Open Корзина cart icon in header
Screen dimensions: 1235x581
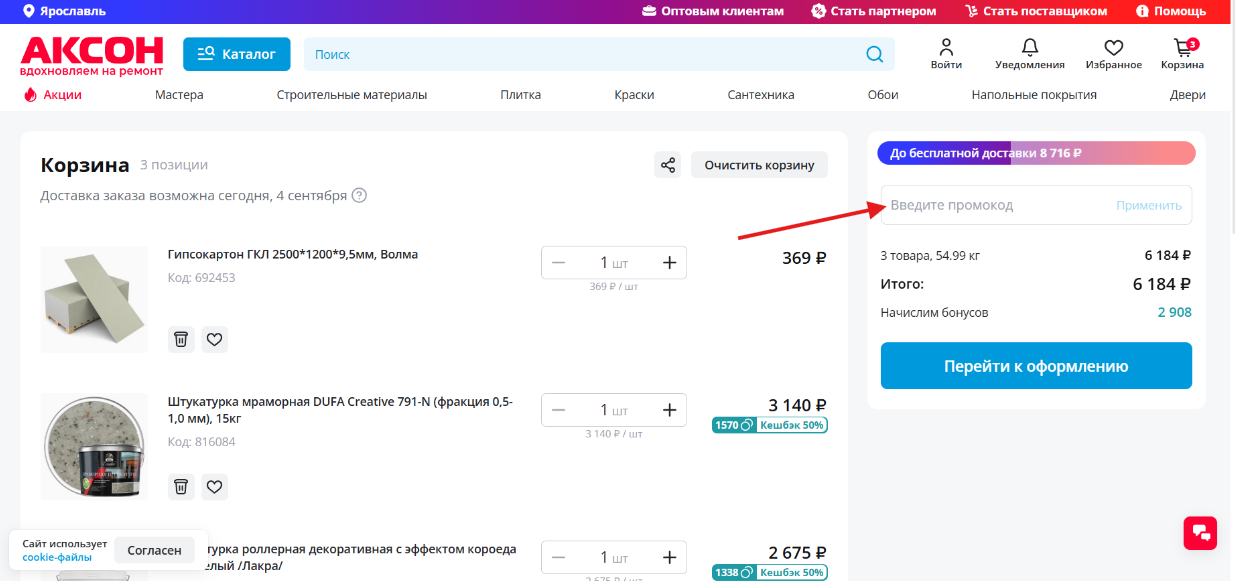[1183, 54]
